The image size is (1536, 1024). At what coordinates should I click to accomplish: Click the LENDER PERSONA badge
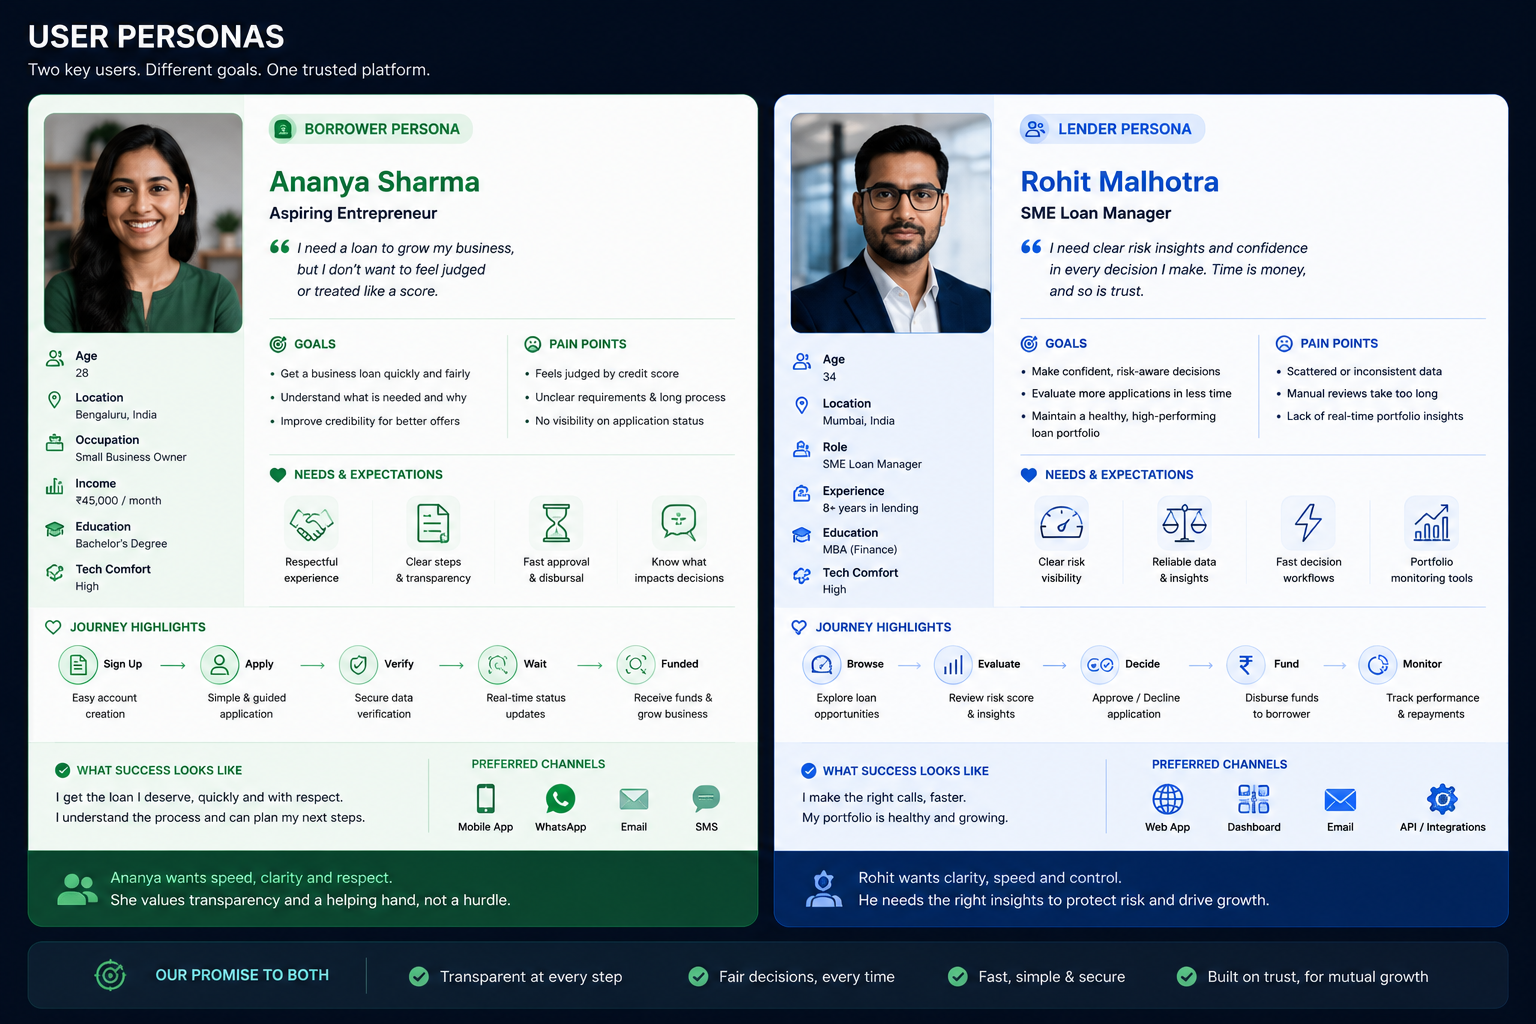(1112, 129)
